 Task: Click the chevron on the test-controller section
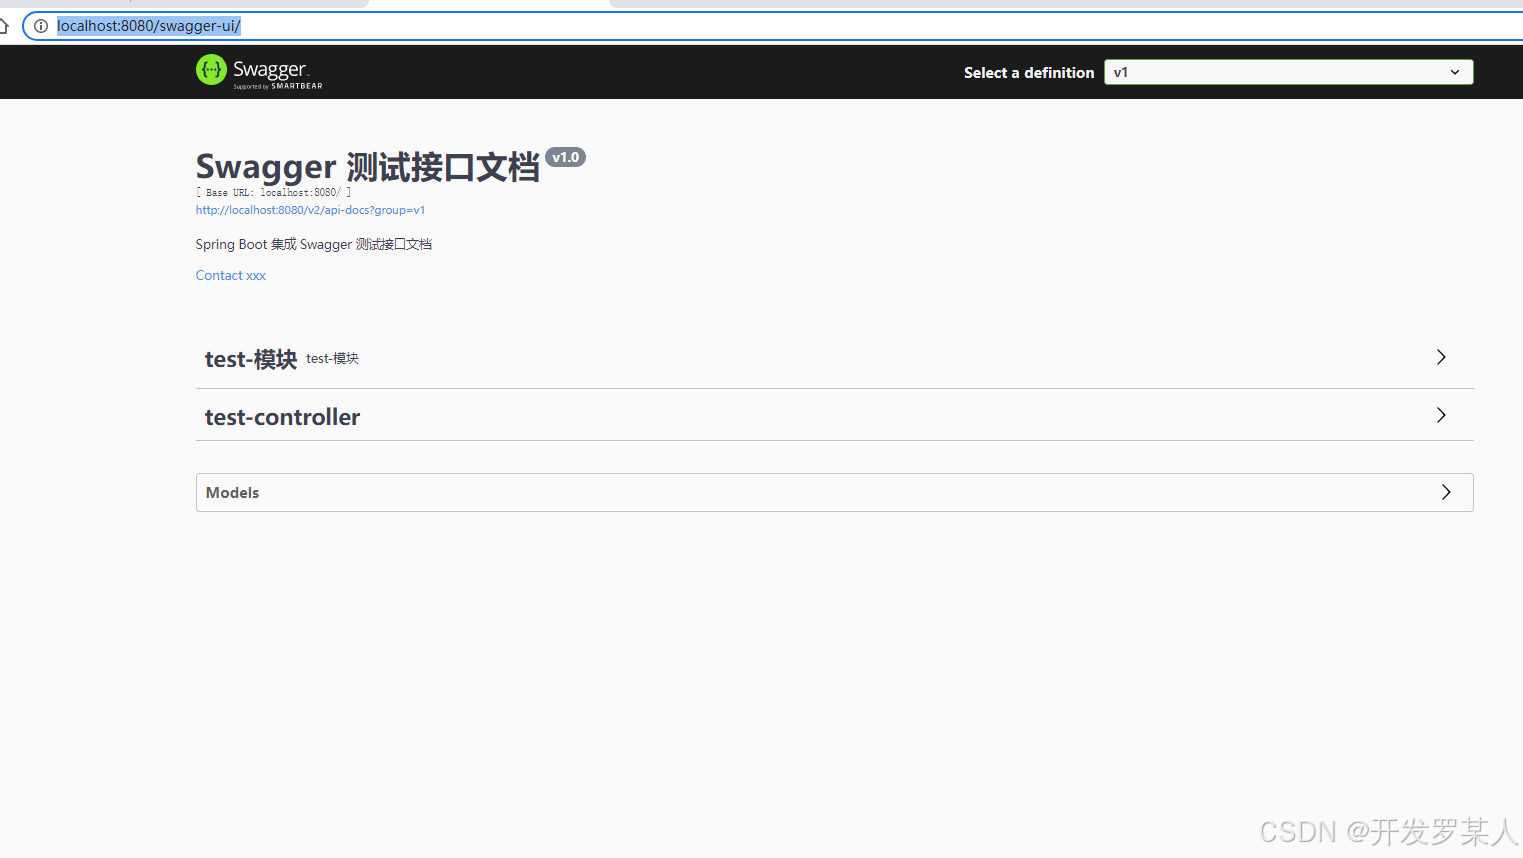[1440, 415]
